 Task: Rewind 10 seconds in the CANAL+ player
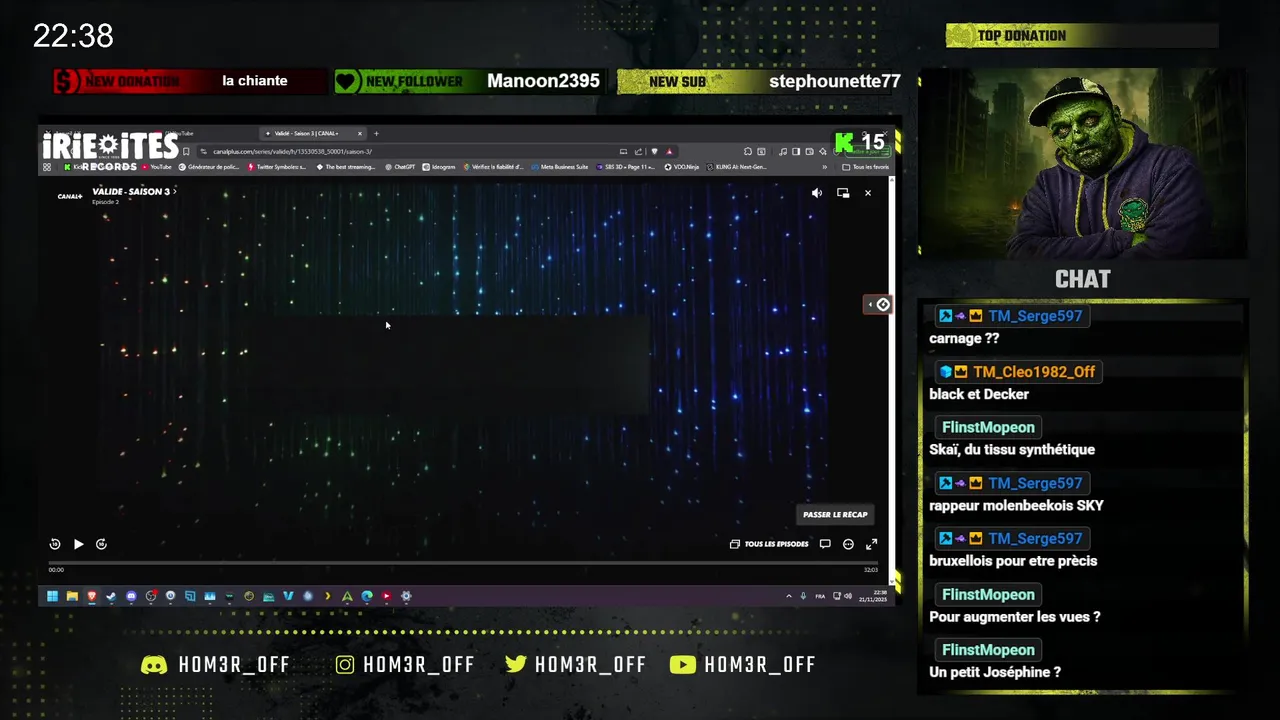55,544
